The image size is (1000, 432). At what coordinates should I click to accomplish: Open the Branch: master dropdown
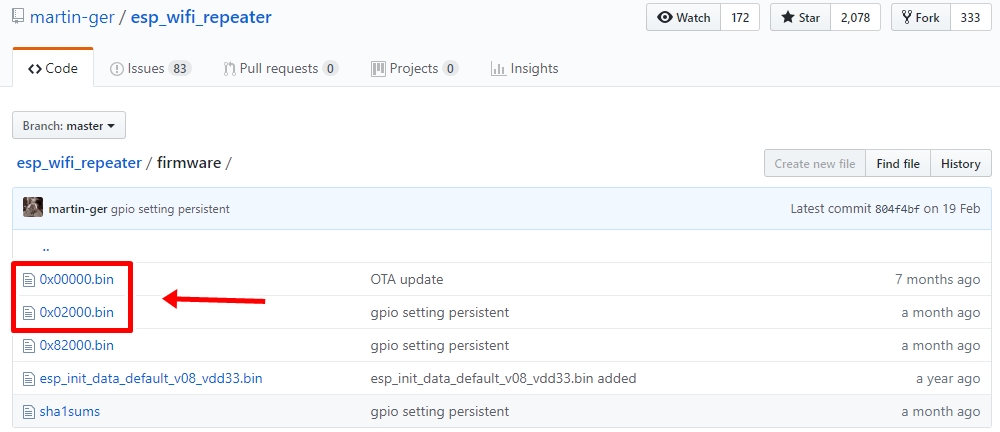69,126
